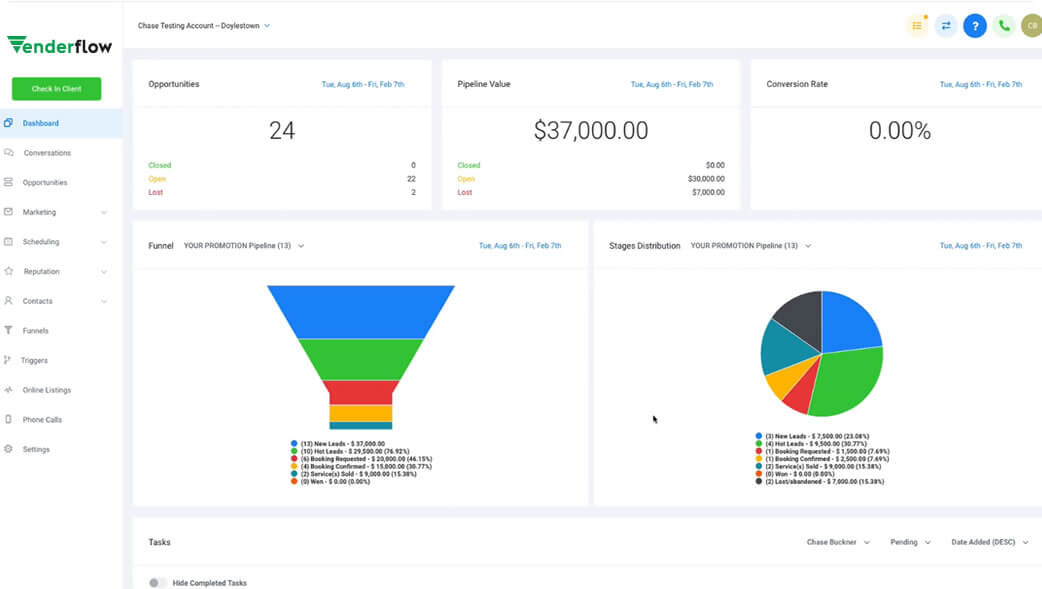Go to Opportunities in the sidebar
Viewport: 1042px width, 589px height.
coord(45,182)
